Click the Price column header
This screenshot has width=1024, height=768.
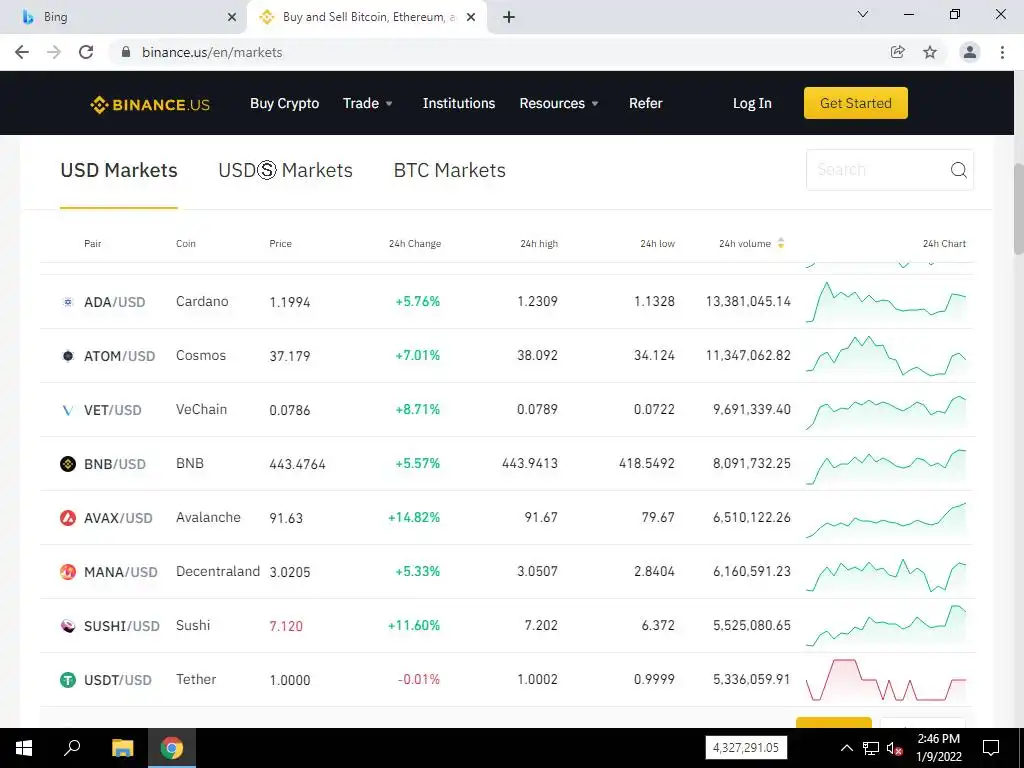click(x=280, y=244)
